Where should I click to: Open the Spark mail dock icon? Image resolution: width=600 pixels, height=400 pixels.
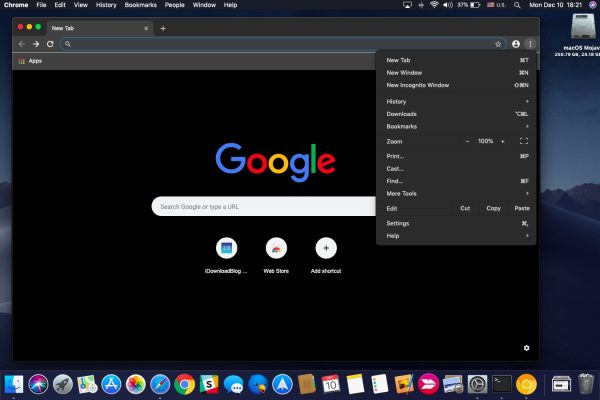[282, 384]
